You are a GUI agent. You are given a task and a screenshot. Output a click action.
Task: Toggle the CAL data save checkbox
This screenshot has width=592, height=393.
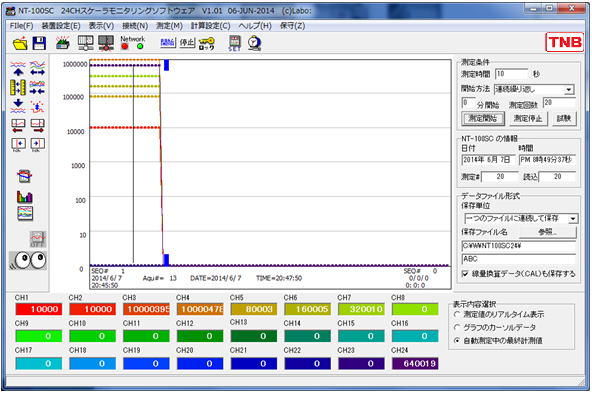[465, 273]
